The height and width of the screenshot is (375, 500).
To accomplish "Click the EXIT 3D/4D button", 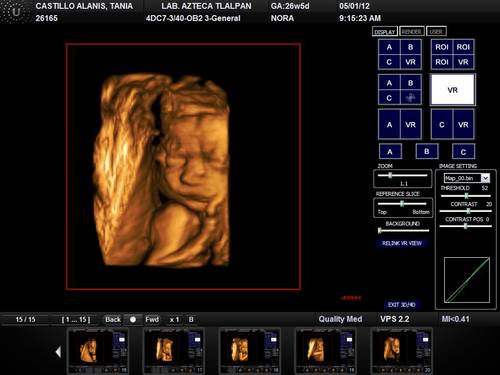I will [401, 304].
